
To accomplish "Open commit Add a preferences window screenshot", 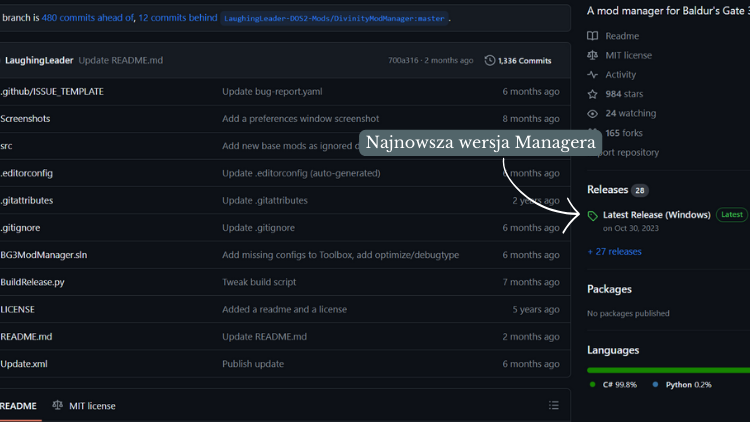I will tap(300, 119).
